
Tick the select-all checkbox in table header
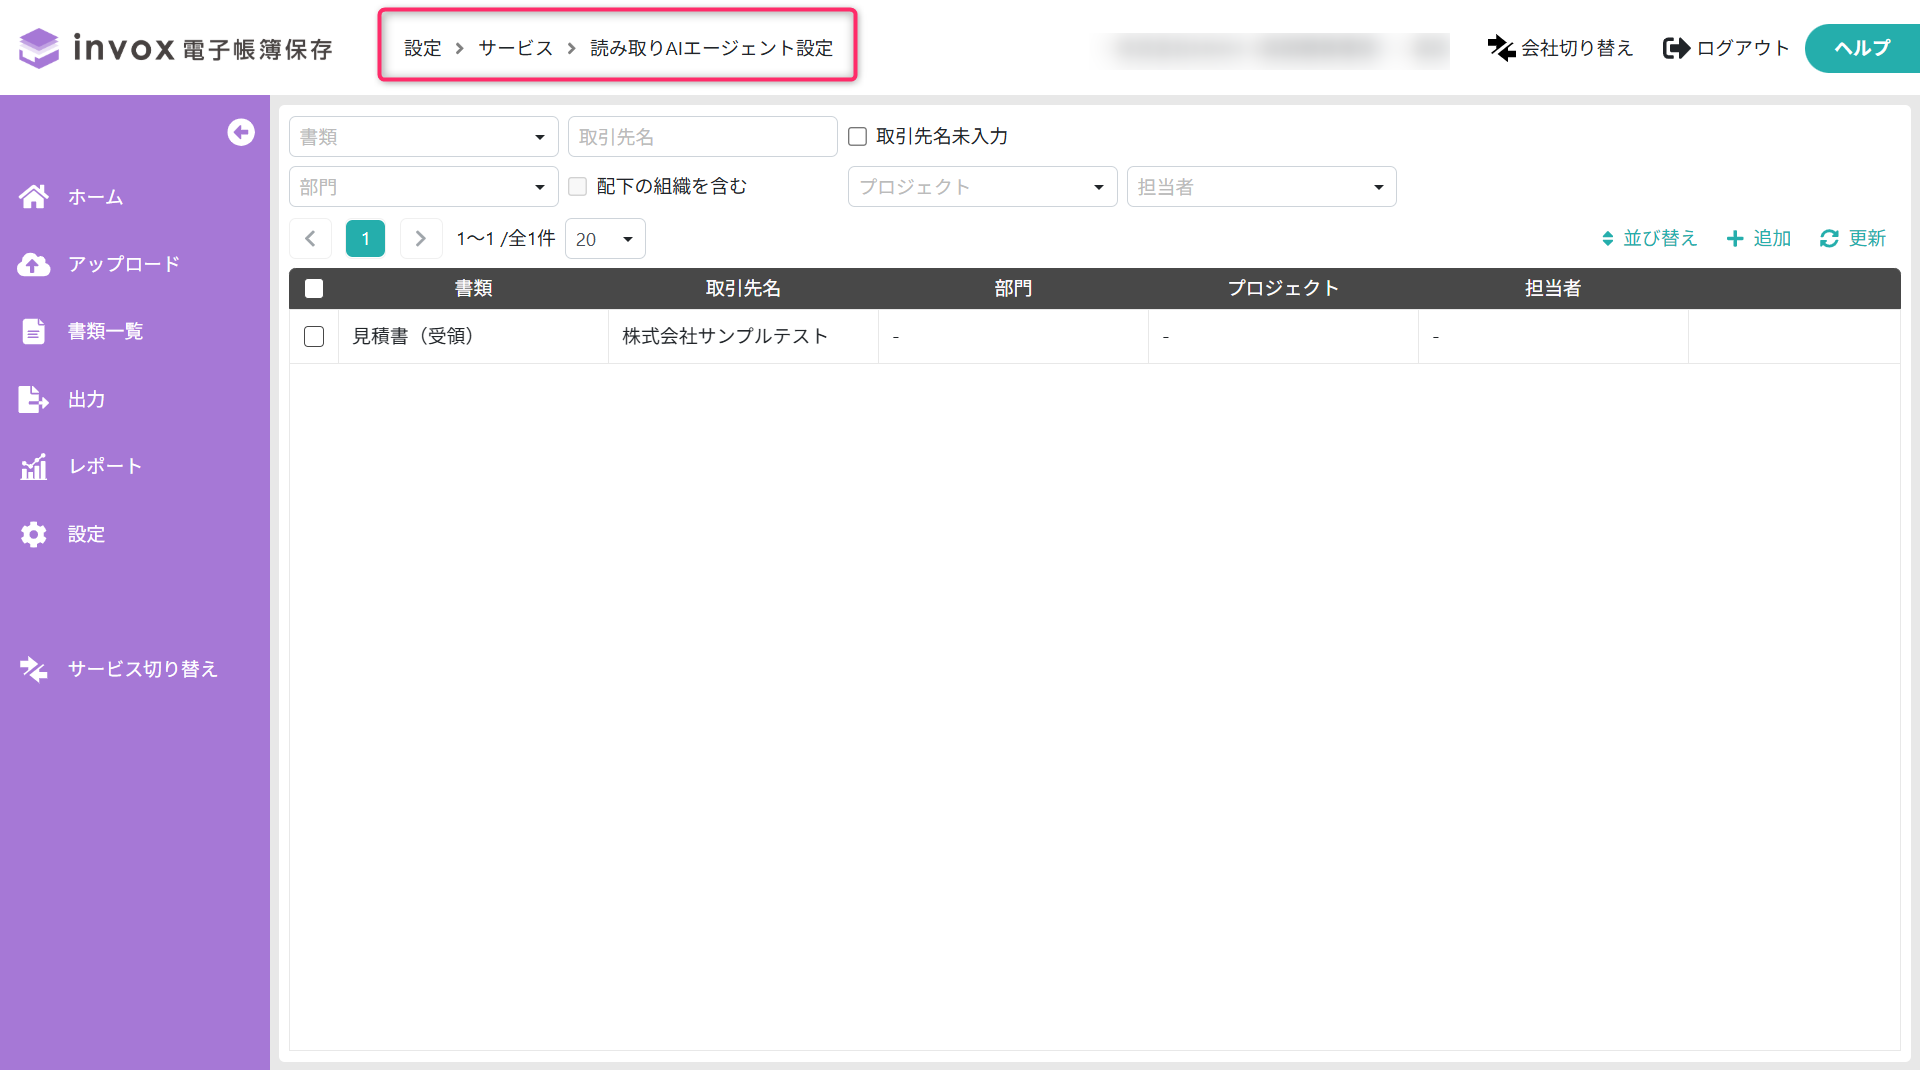pos(314,289)
